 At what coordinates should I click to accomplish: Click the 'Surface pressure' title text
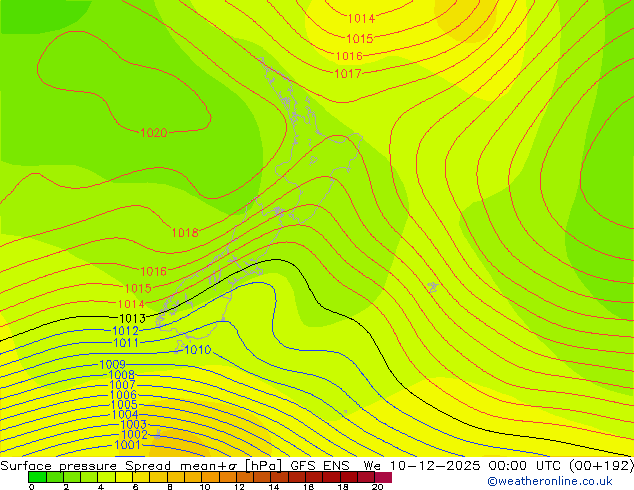click(59, 466)
